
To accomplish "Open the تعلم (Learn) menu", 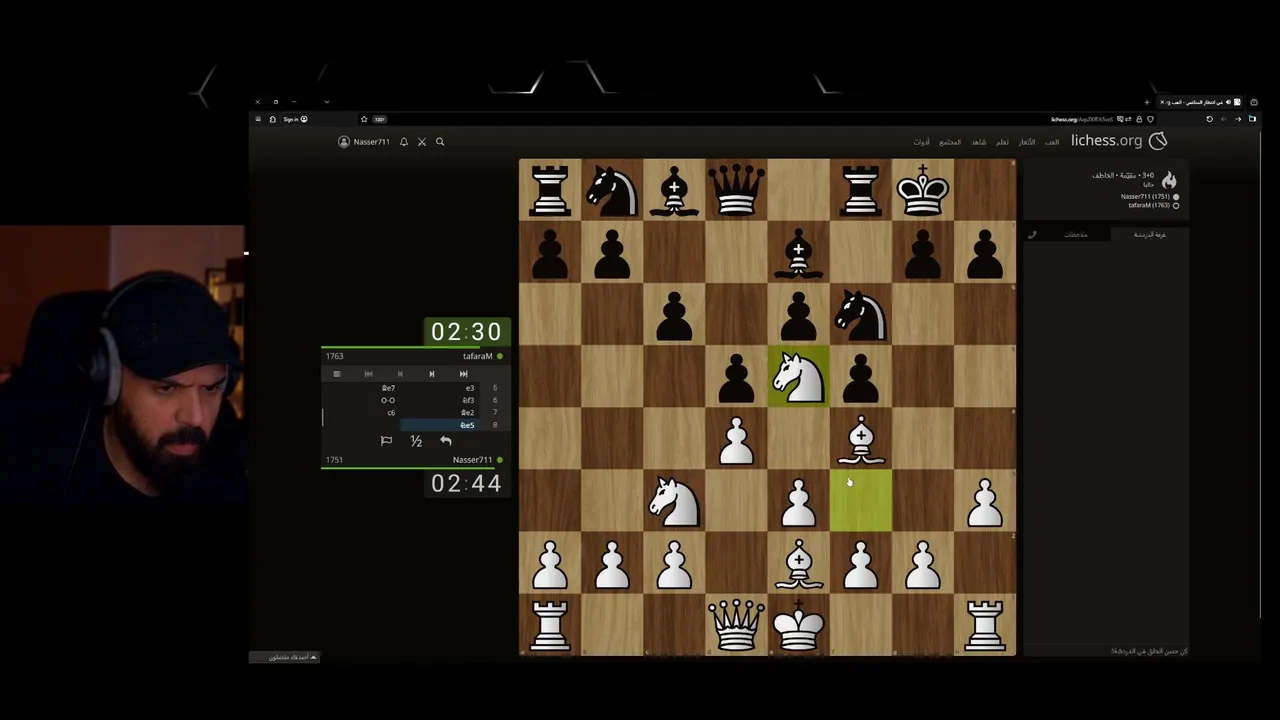I will 1002,142.
